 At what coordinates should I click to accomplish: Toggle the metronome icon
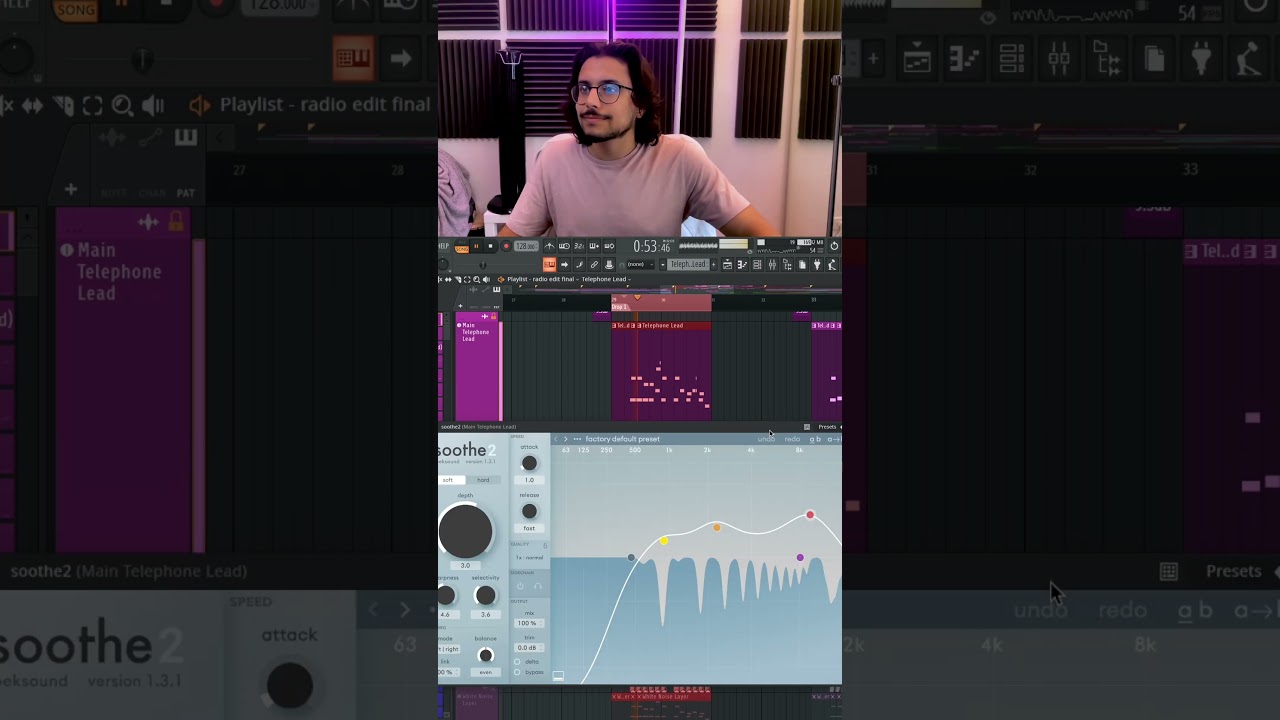click(549, 246)
